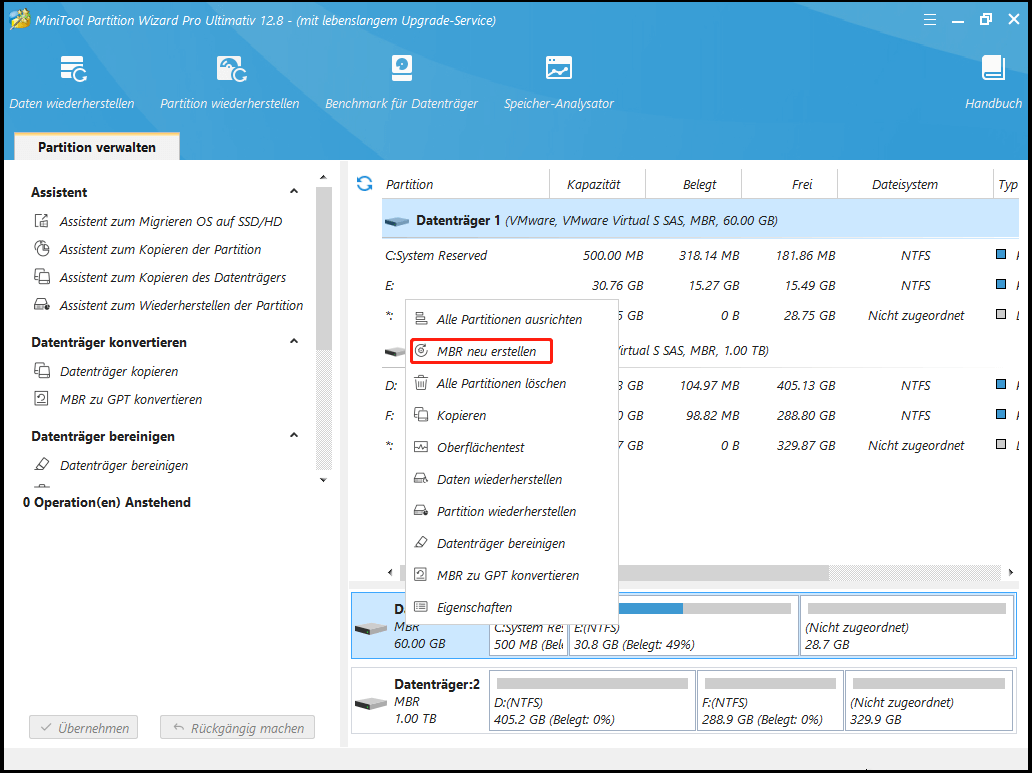1032x773 pixels.
Task: Select Alle Partitionen löschen in context menu
Action: [x=511, y=383]
